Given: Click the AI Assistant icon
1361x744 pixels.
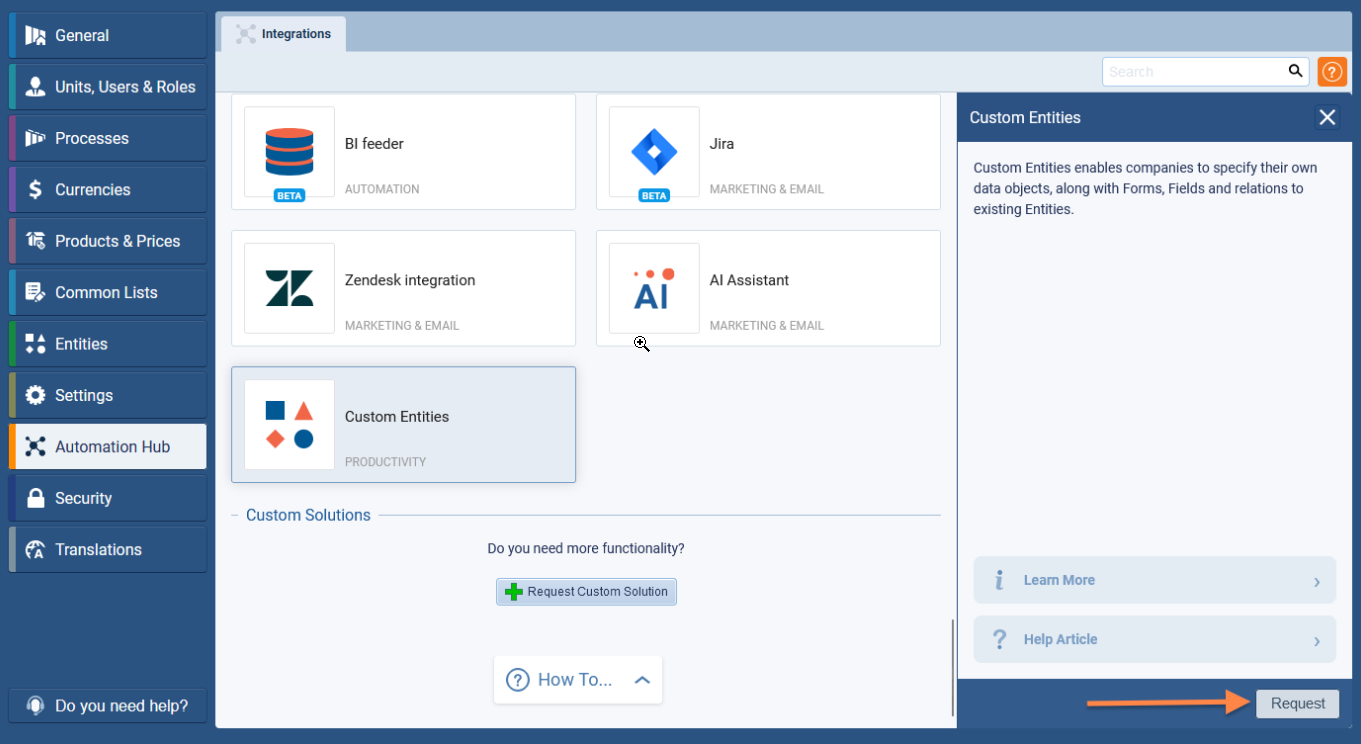Looking at the screenshot, I should coord(654,288).
